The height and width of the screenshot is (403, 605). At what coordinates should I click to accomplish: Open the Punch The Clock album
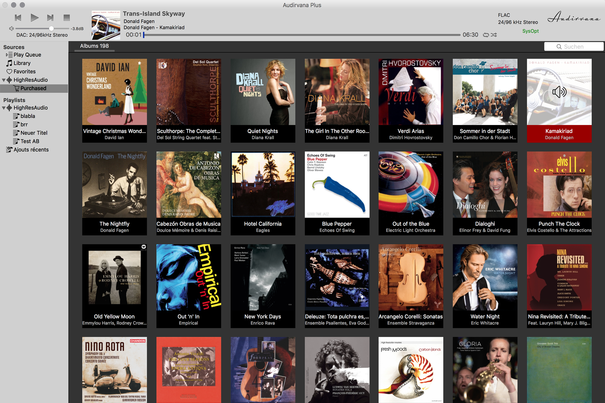pos(559,193)
